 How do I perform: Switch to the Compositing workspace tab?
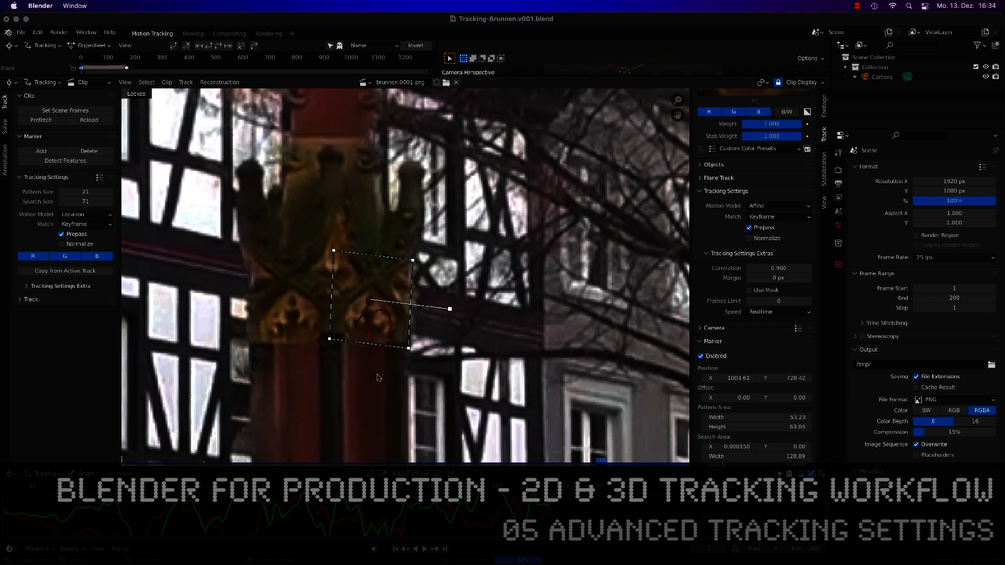(x=229, y=34)
